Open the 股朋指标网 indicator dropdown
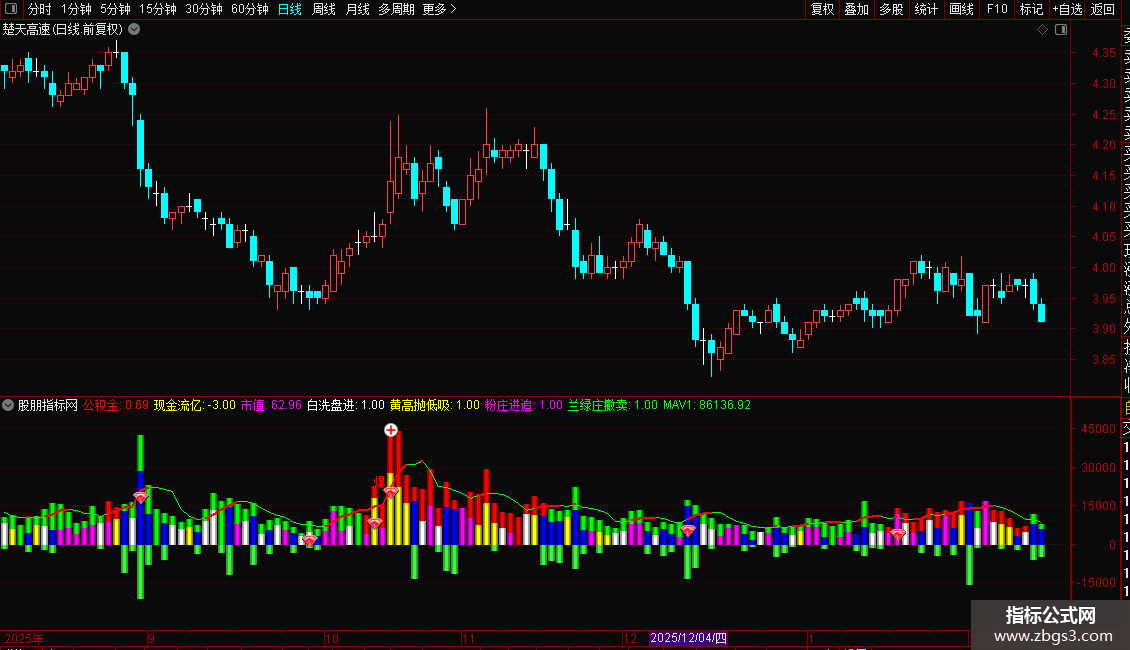 click(x=8, y=405)
